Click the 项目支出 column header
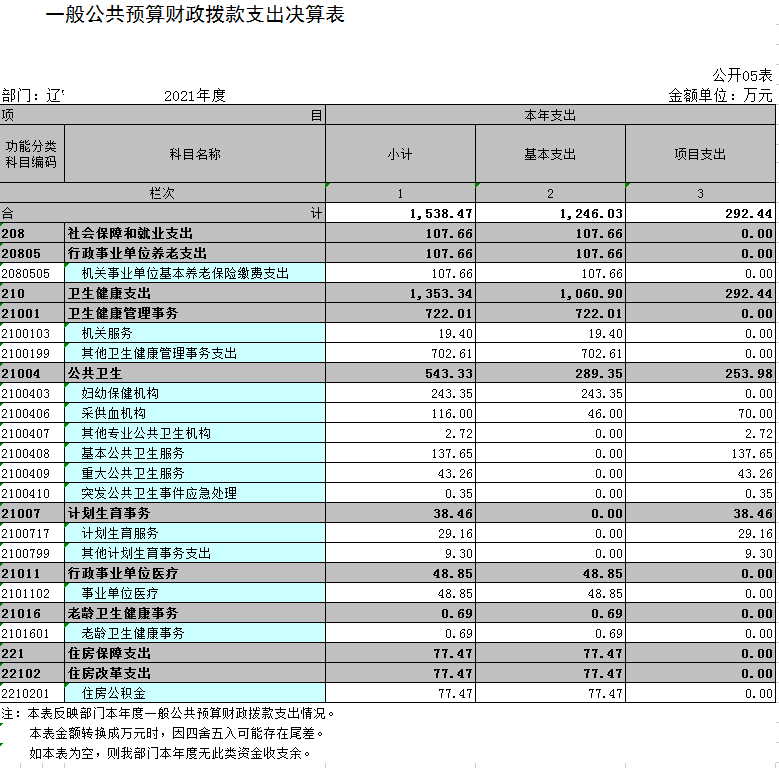 [x=701, y=154]
